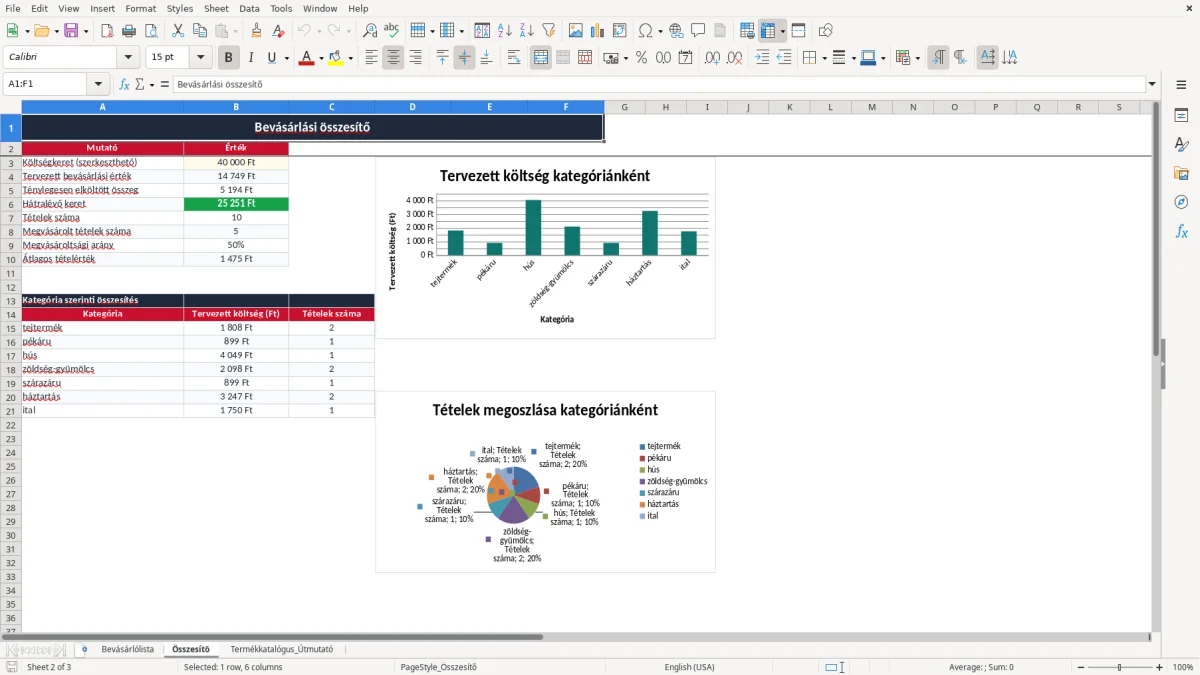Select column G header
Viewport: 1200px width, 675px height.
point(624,107)
